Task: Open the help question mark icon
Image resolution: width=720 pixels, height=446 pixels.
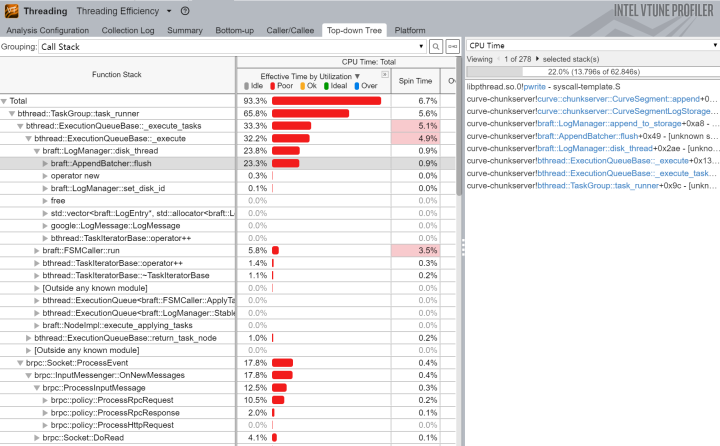Action: click(x=185, y=11)
